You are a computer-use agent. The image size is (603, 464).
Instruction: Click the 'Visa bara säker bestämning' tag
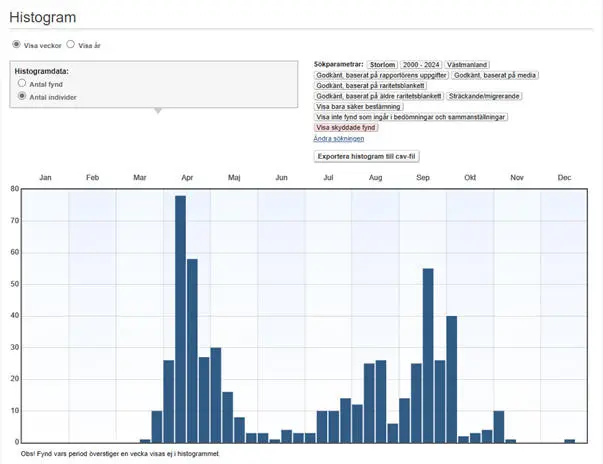pyautogui.click(x=359, y=106)
